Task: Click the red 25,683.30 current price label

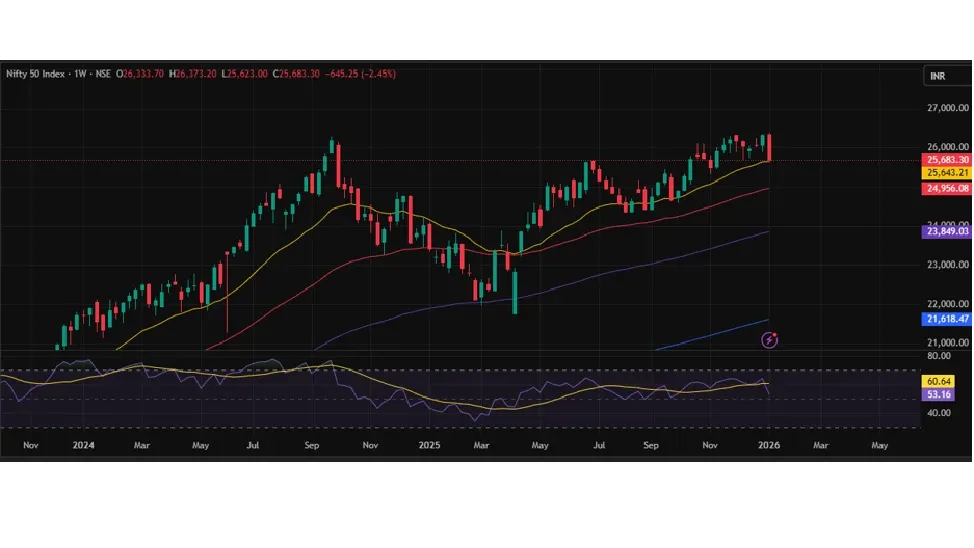Action: tap(947, 160)
